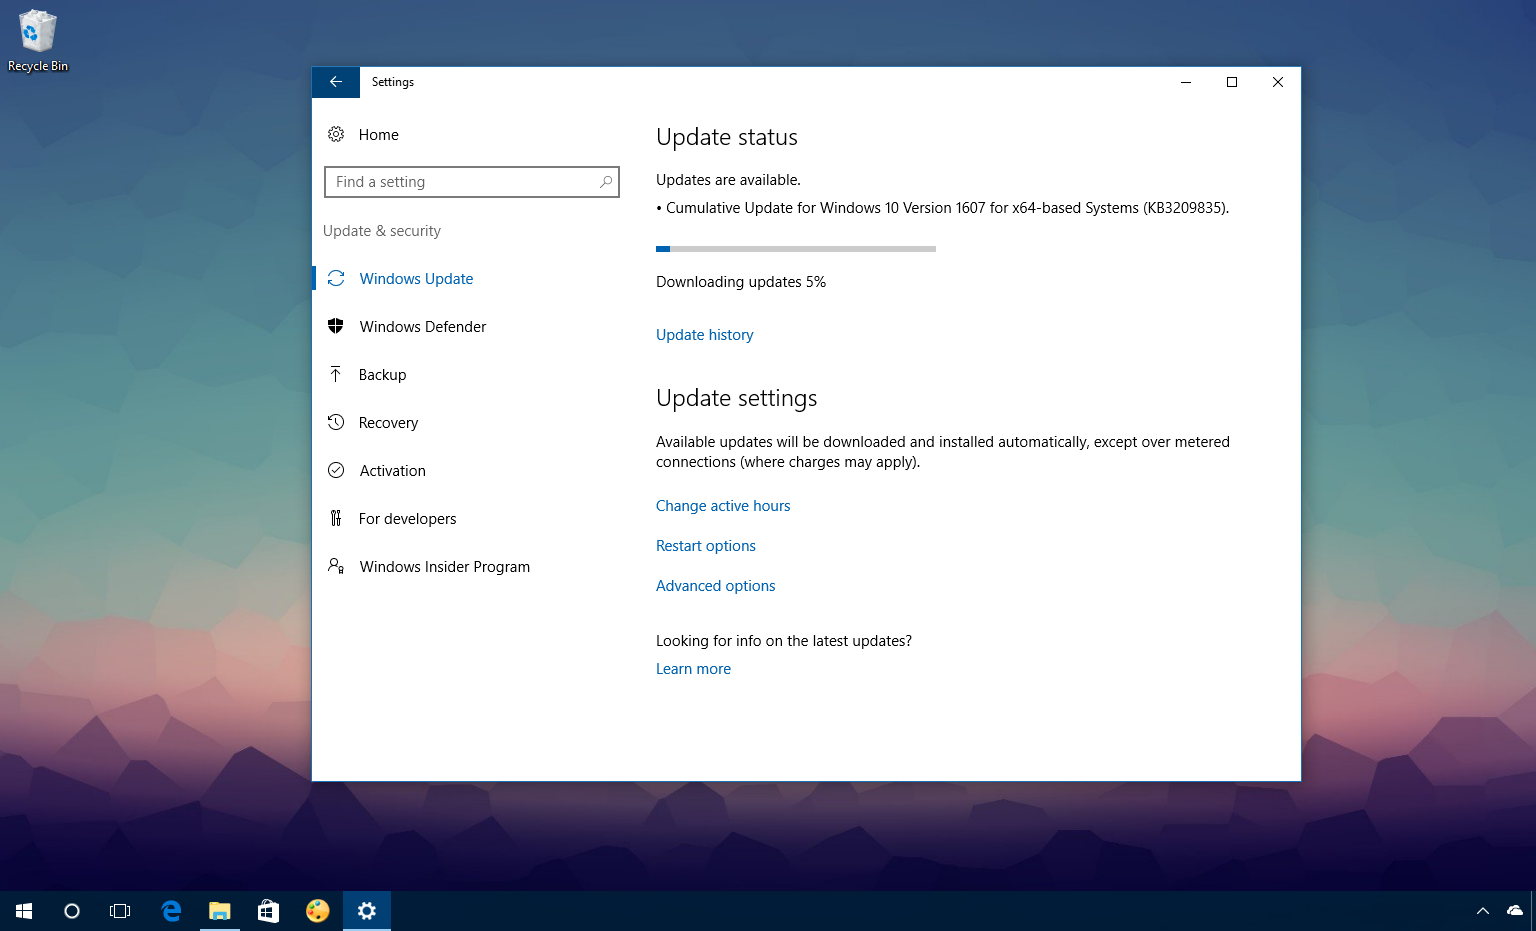Click the Find a setting search box
This screenshot has width=1536, height=931.
coord(471,182)
